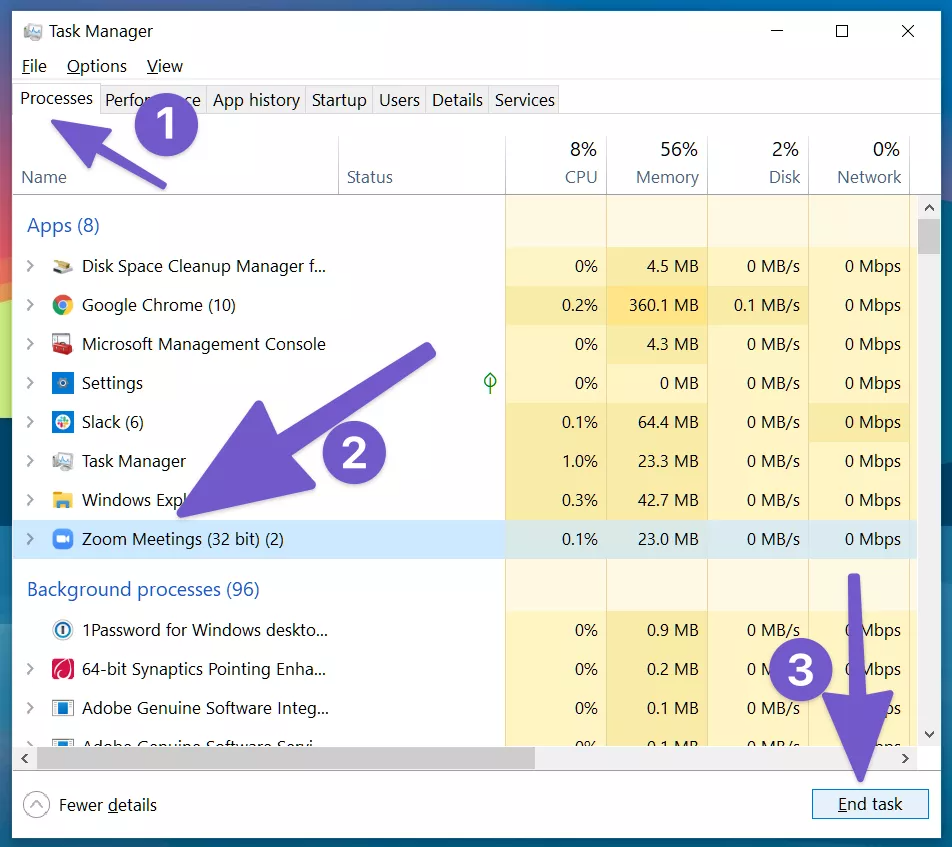Click the 1Password process icon
Image resolution: width=952 pixels, height=847 pixels.
pyautogui.click(x=63, y=630)
